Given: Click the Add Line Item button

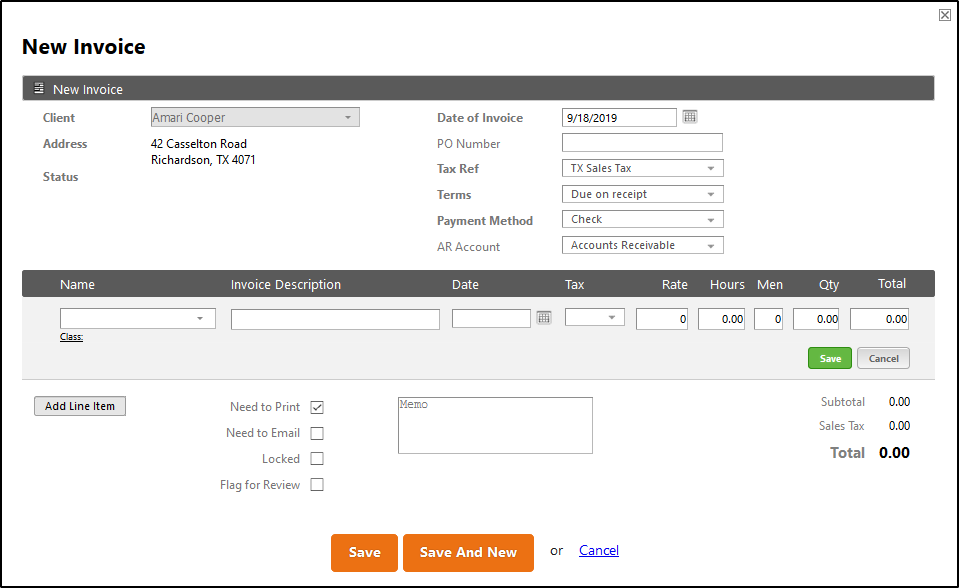Looking at the screenshot, I should pyautogui.click(x=79, y=406).
